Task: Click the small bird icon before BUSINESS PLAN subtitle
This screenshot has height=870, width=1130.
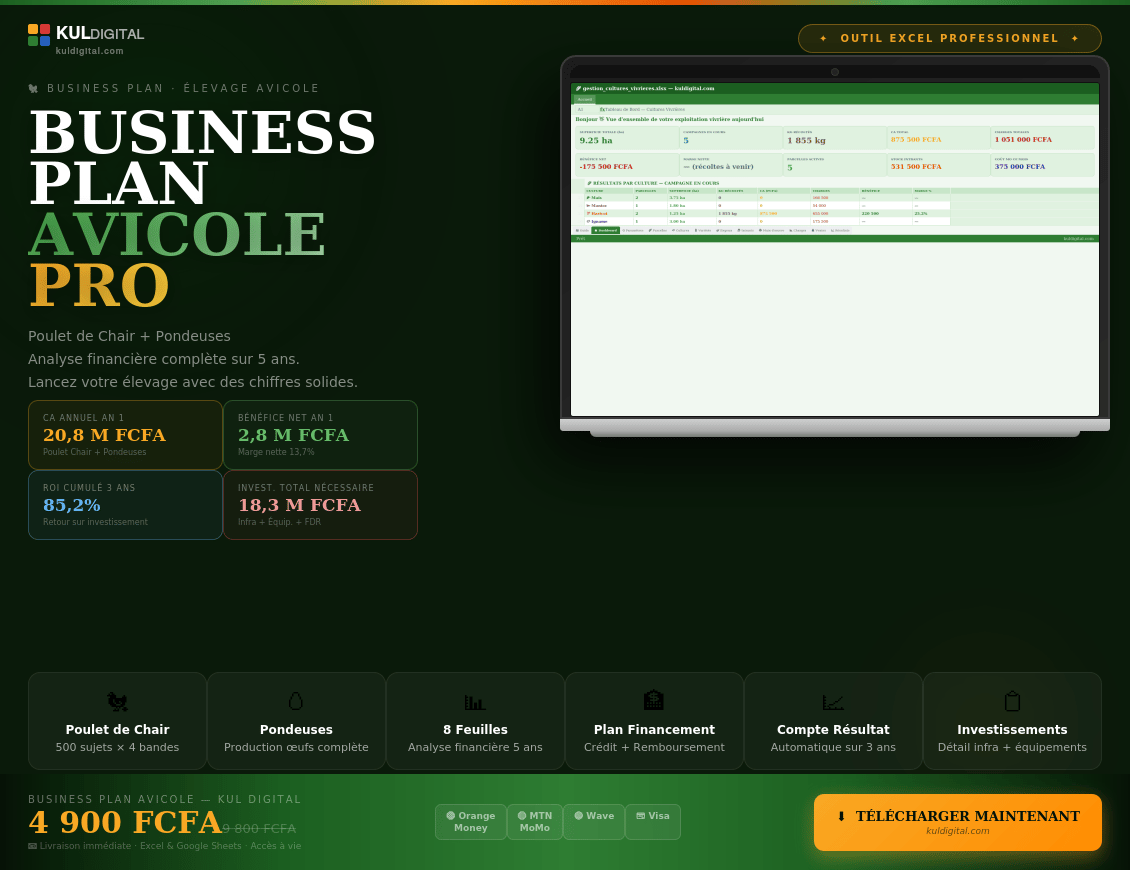Action: click(33, 89)
